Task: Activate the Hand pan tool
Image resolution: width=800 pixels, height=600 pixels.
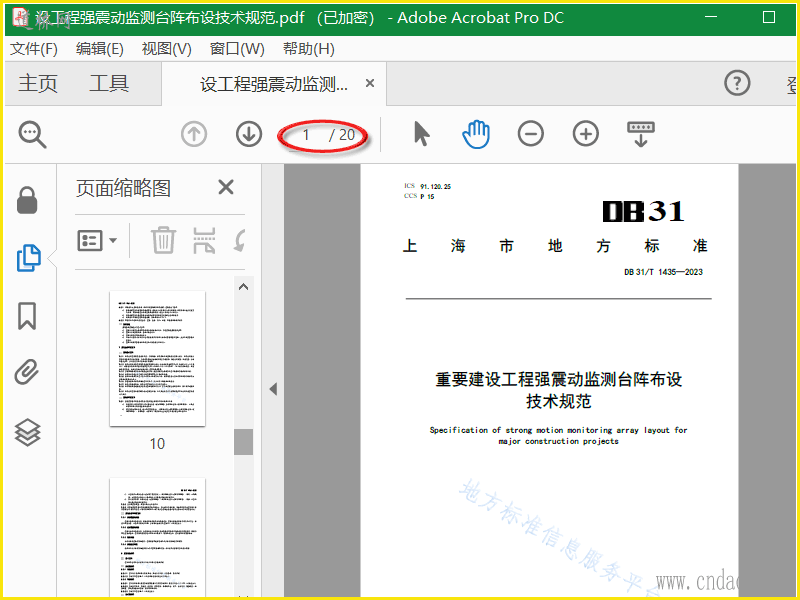Action: point(476,134)
